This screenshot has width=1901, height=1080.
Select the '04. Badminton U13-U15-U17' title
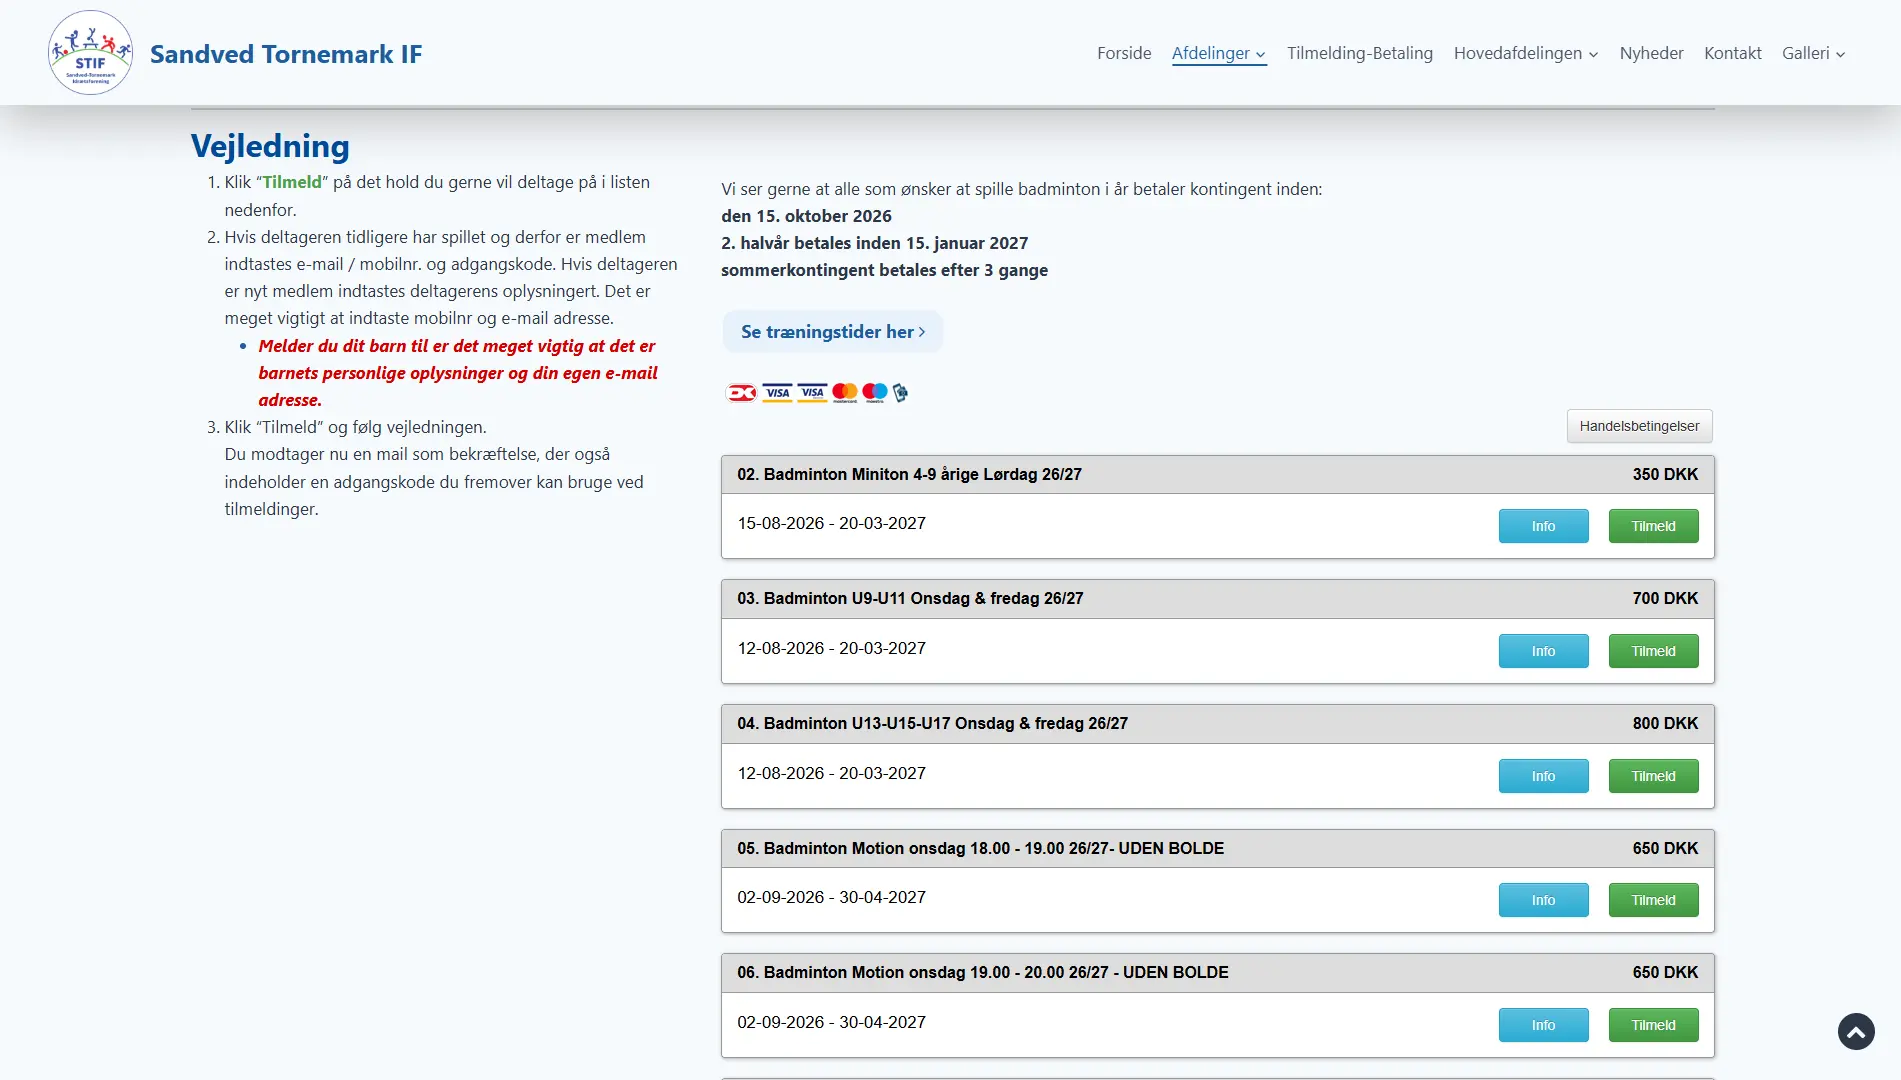[932, 723]
